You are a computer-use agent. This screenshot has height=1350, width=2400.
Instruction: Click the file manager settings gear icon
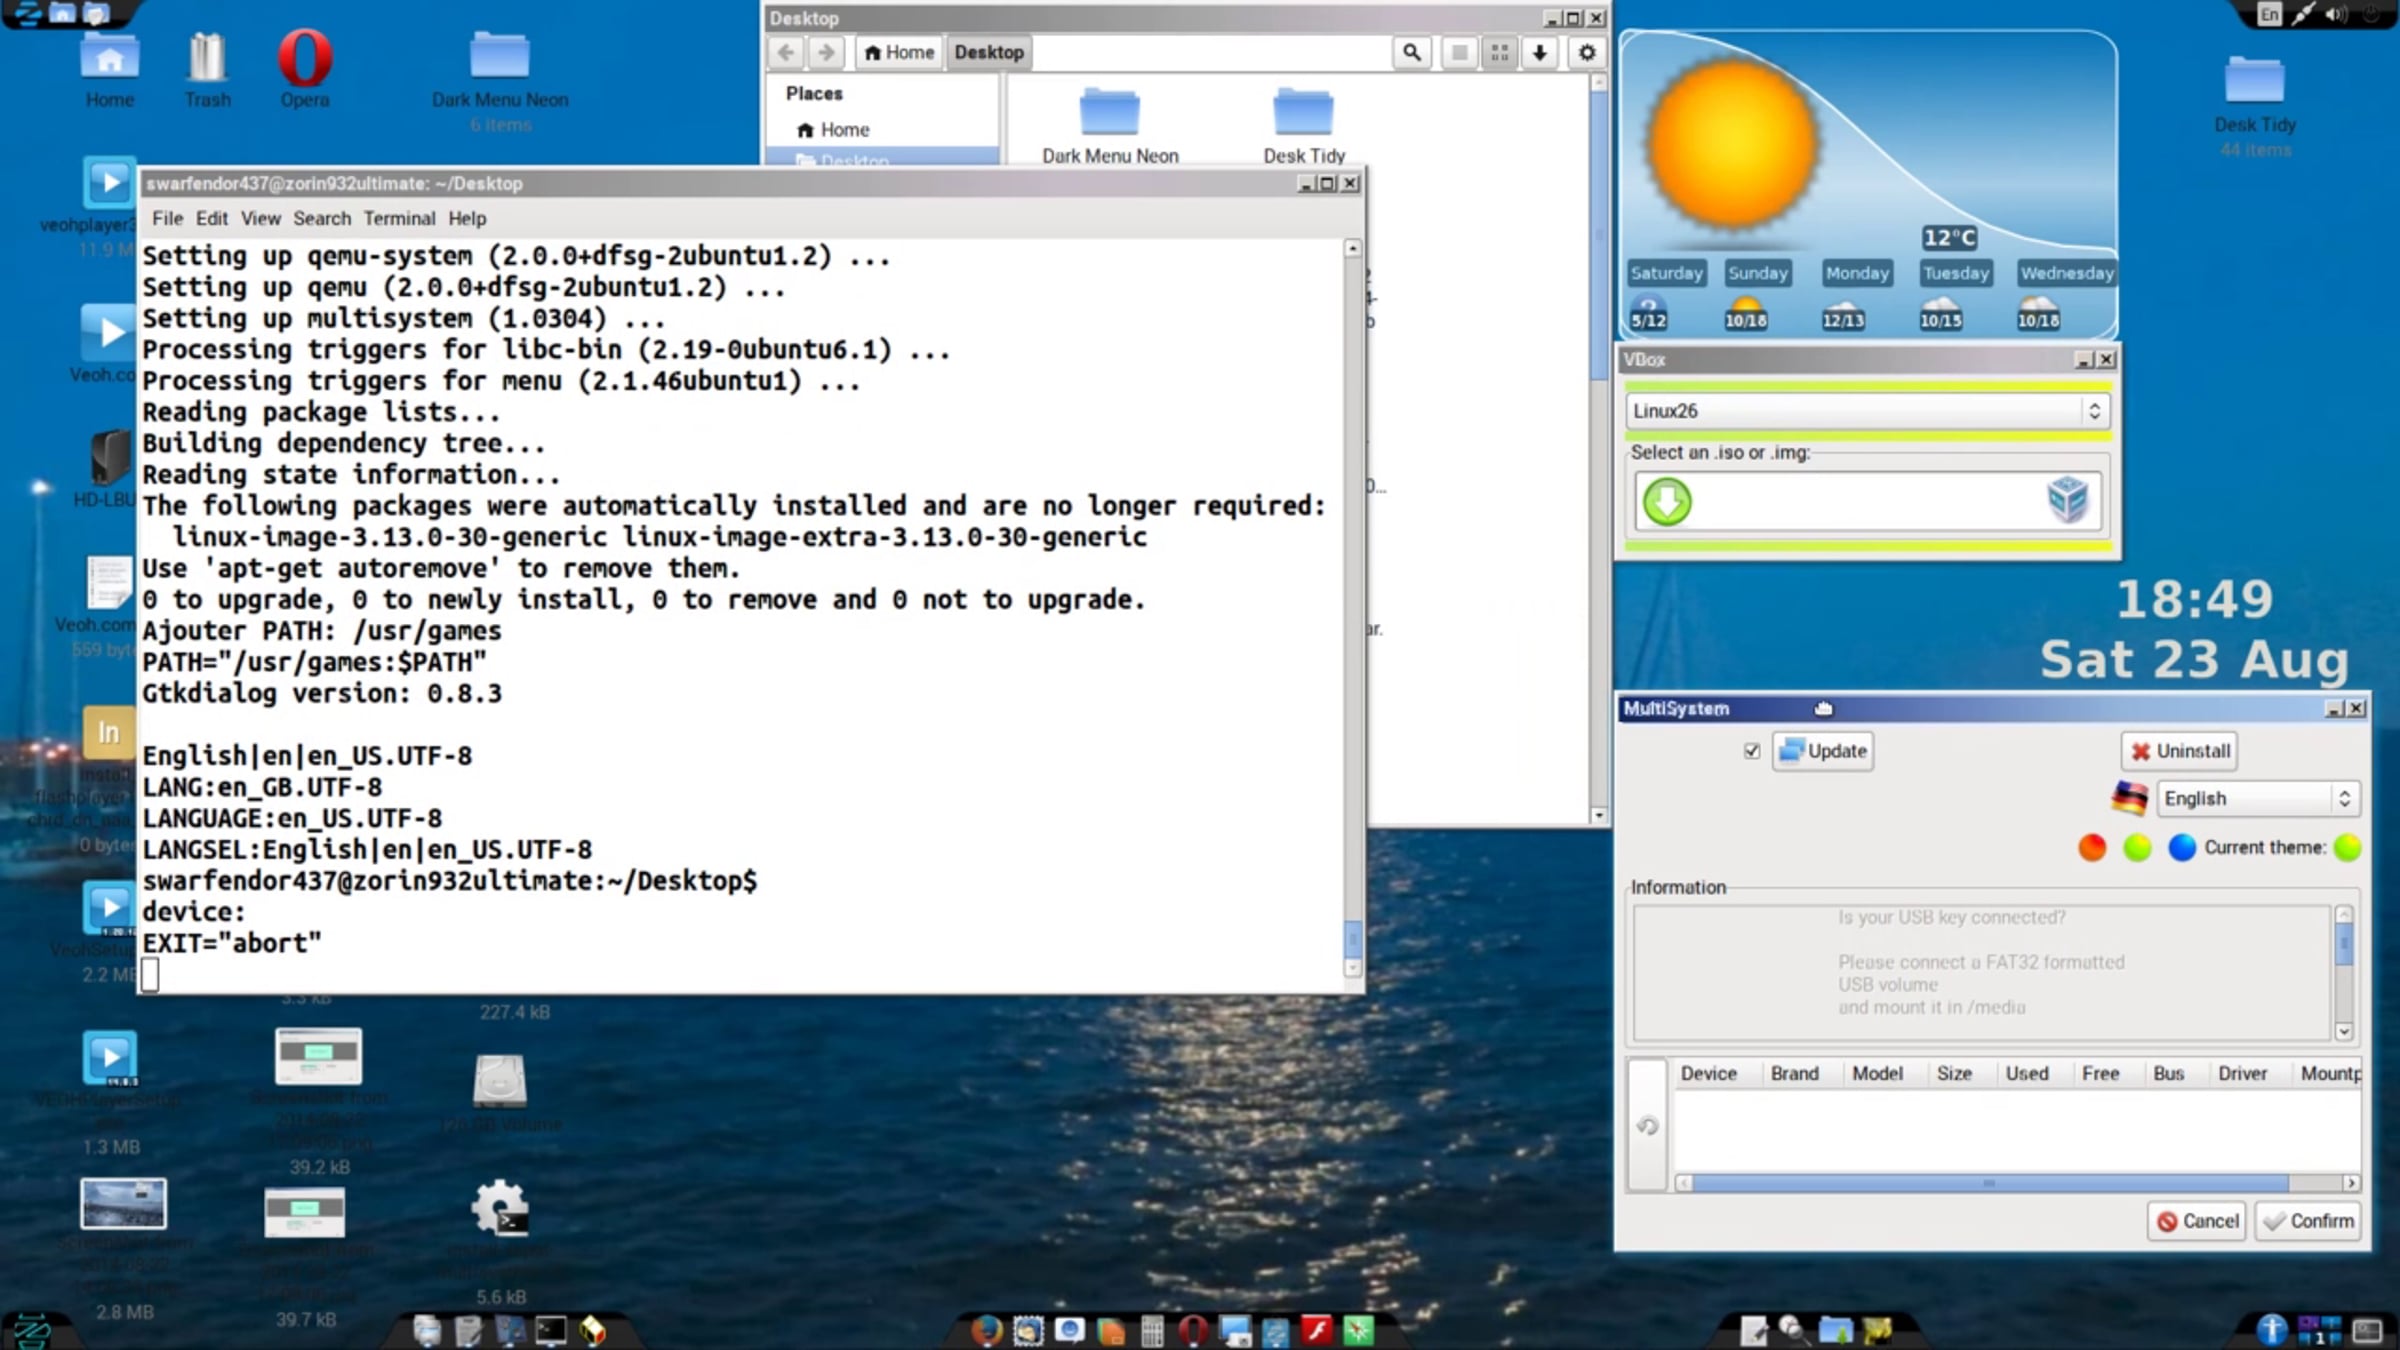(1587, 52)
